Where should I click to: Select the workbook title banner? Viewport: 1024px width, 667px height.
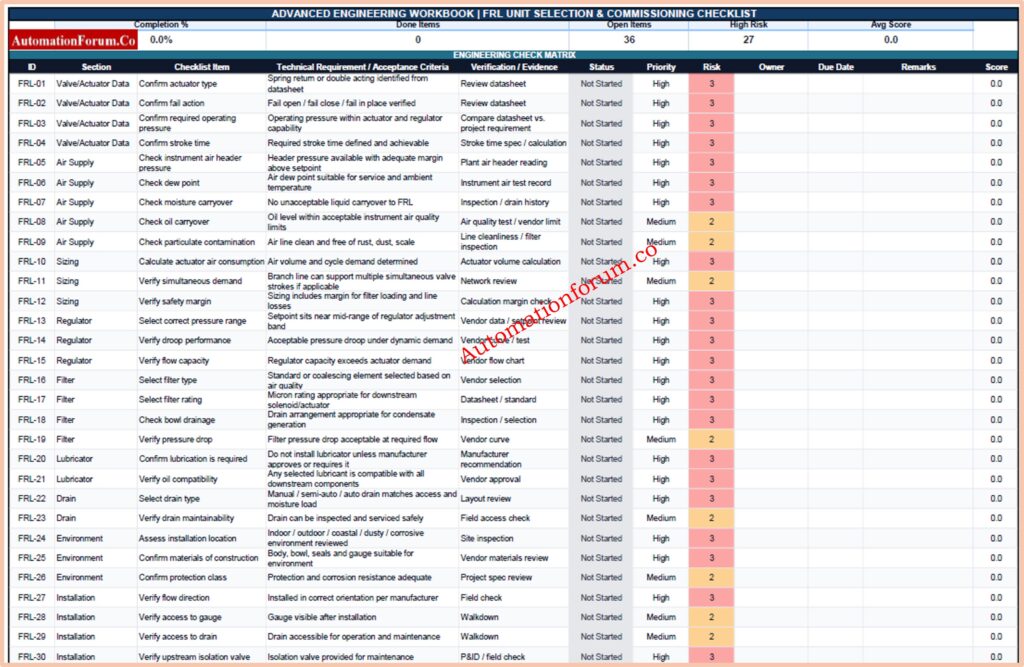coord(514,13)
